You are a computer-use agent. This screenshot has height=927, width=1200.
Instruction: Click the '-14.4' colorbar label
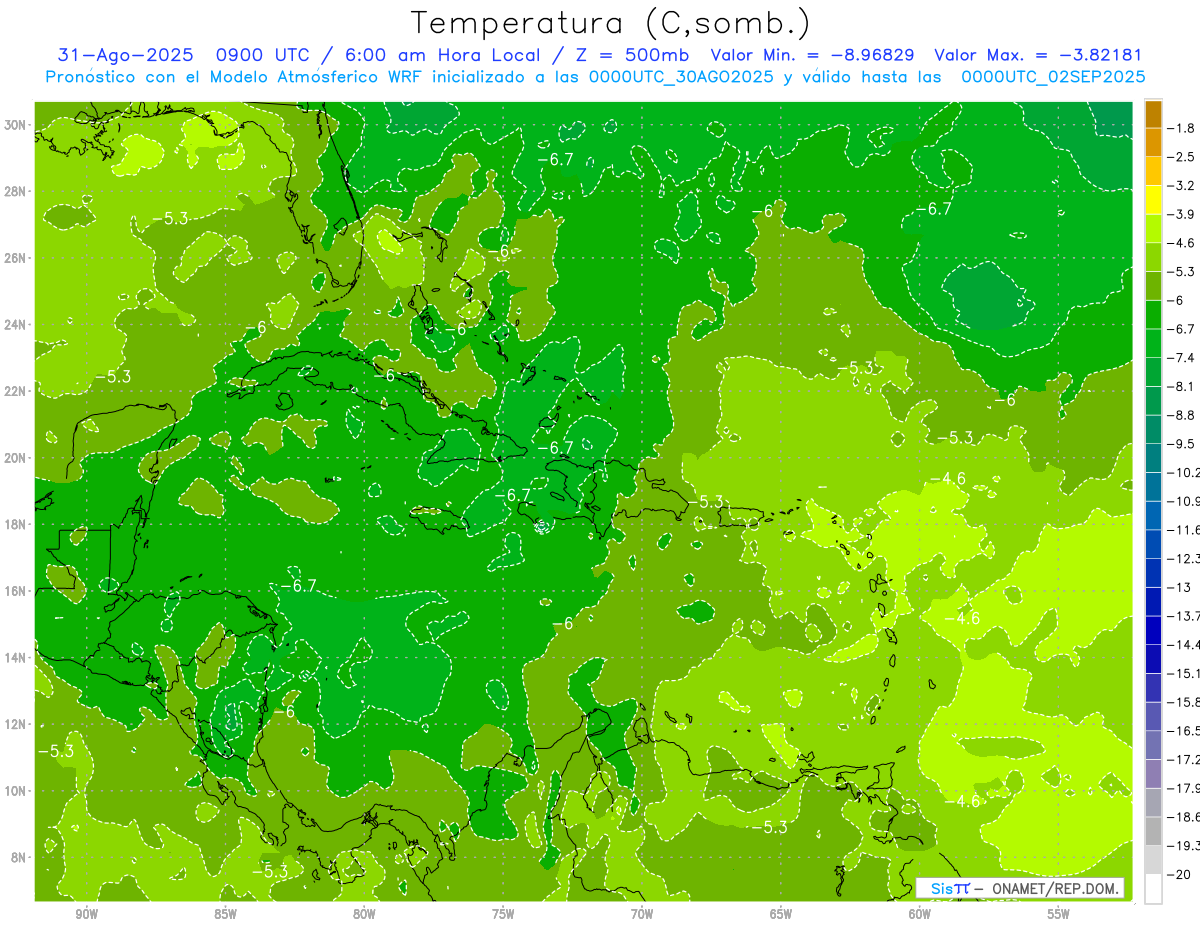pos(1183,645)
